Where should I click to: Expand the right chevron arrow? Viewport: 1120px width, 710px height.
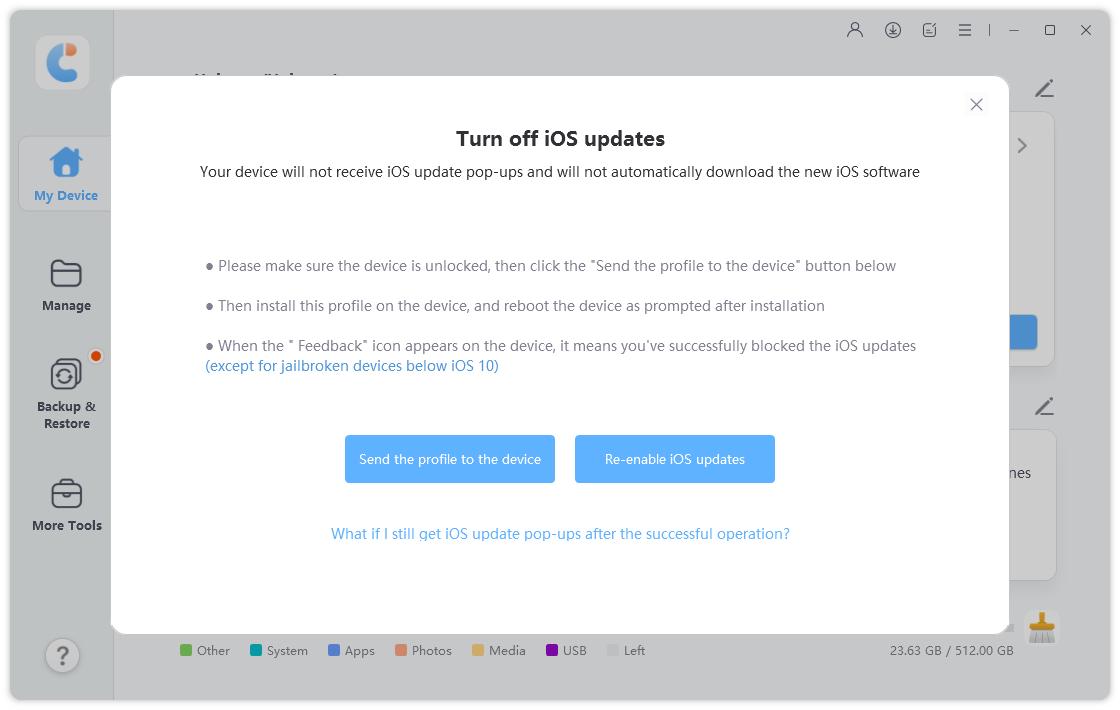[1022, 146]
